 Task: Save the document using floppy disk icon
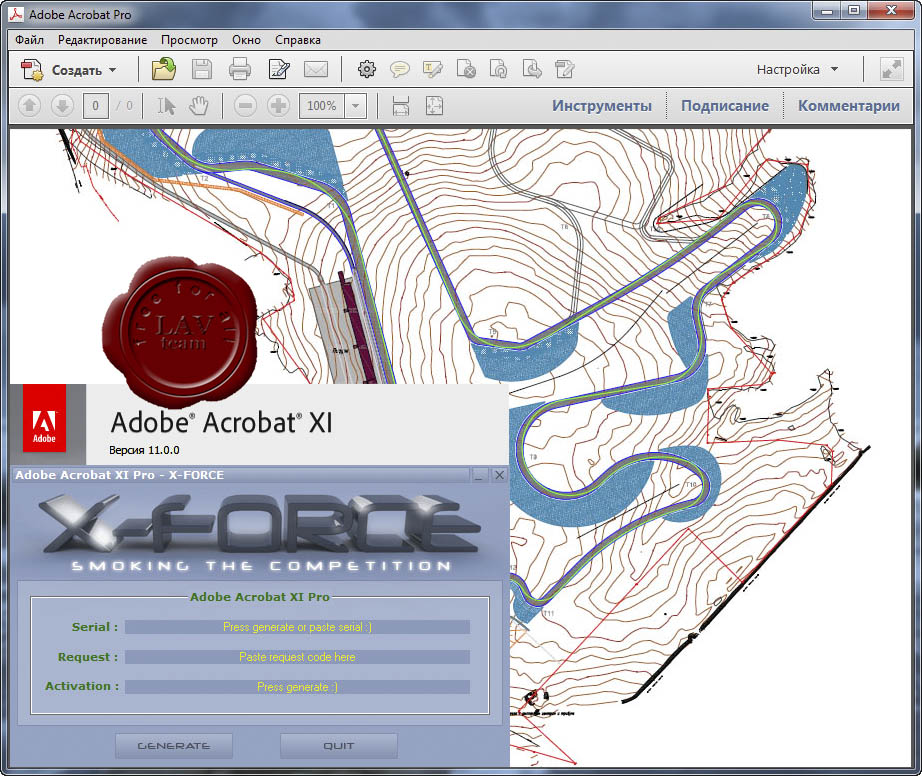202,69
